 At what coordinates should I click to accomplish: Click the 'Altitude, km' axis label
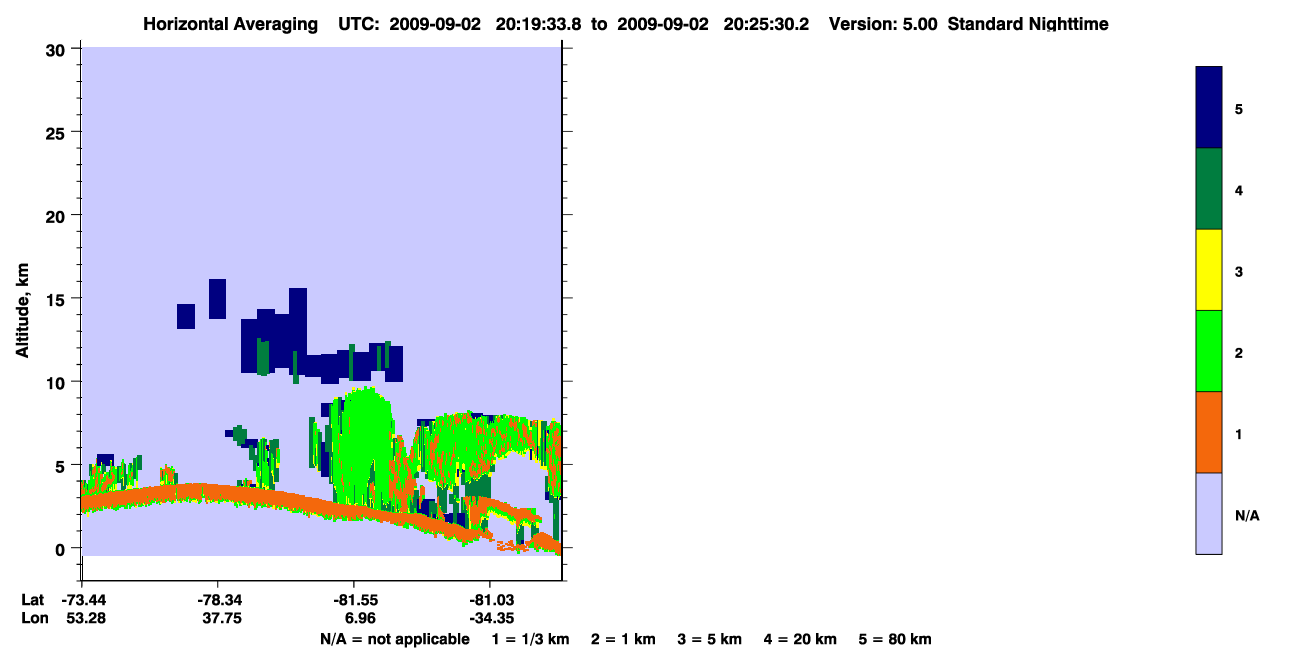pos(22,311)
